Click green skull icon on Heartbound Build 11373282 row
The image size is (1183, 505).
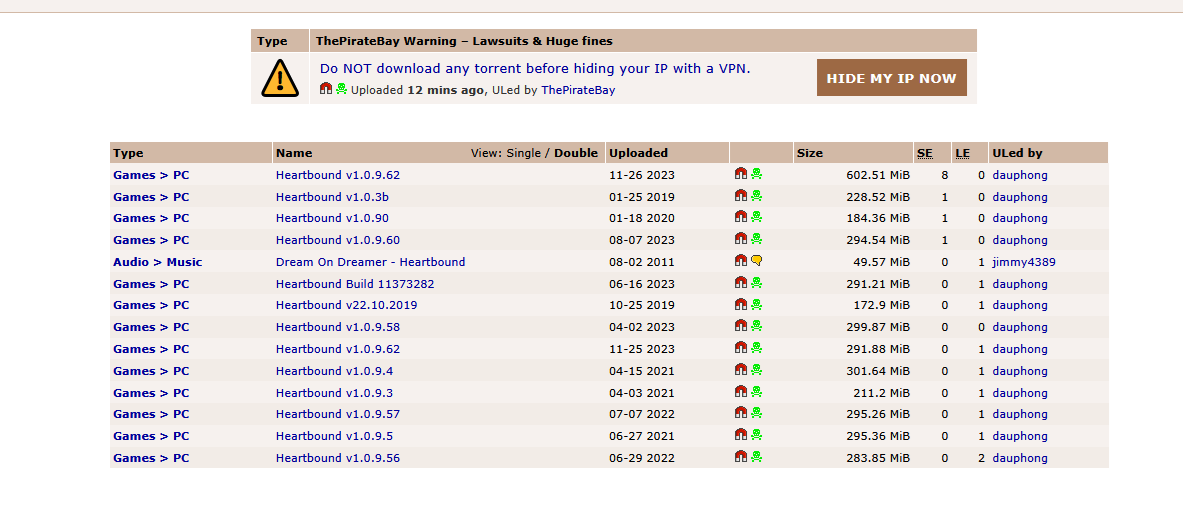[x=756, y=282]
